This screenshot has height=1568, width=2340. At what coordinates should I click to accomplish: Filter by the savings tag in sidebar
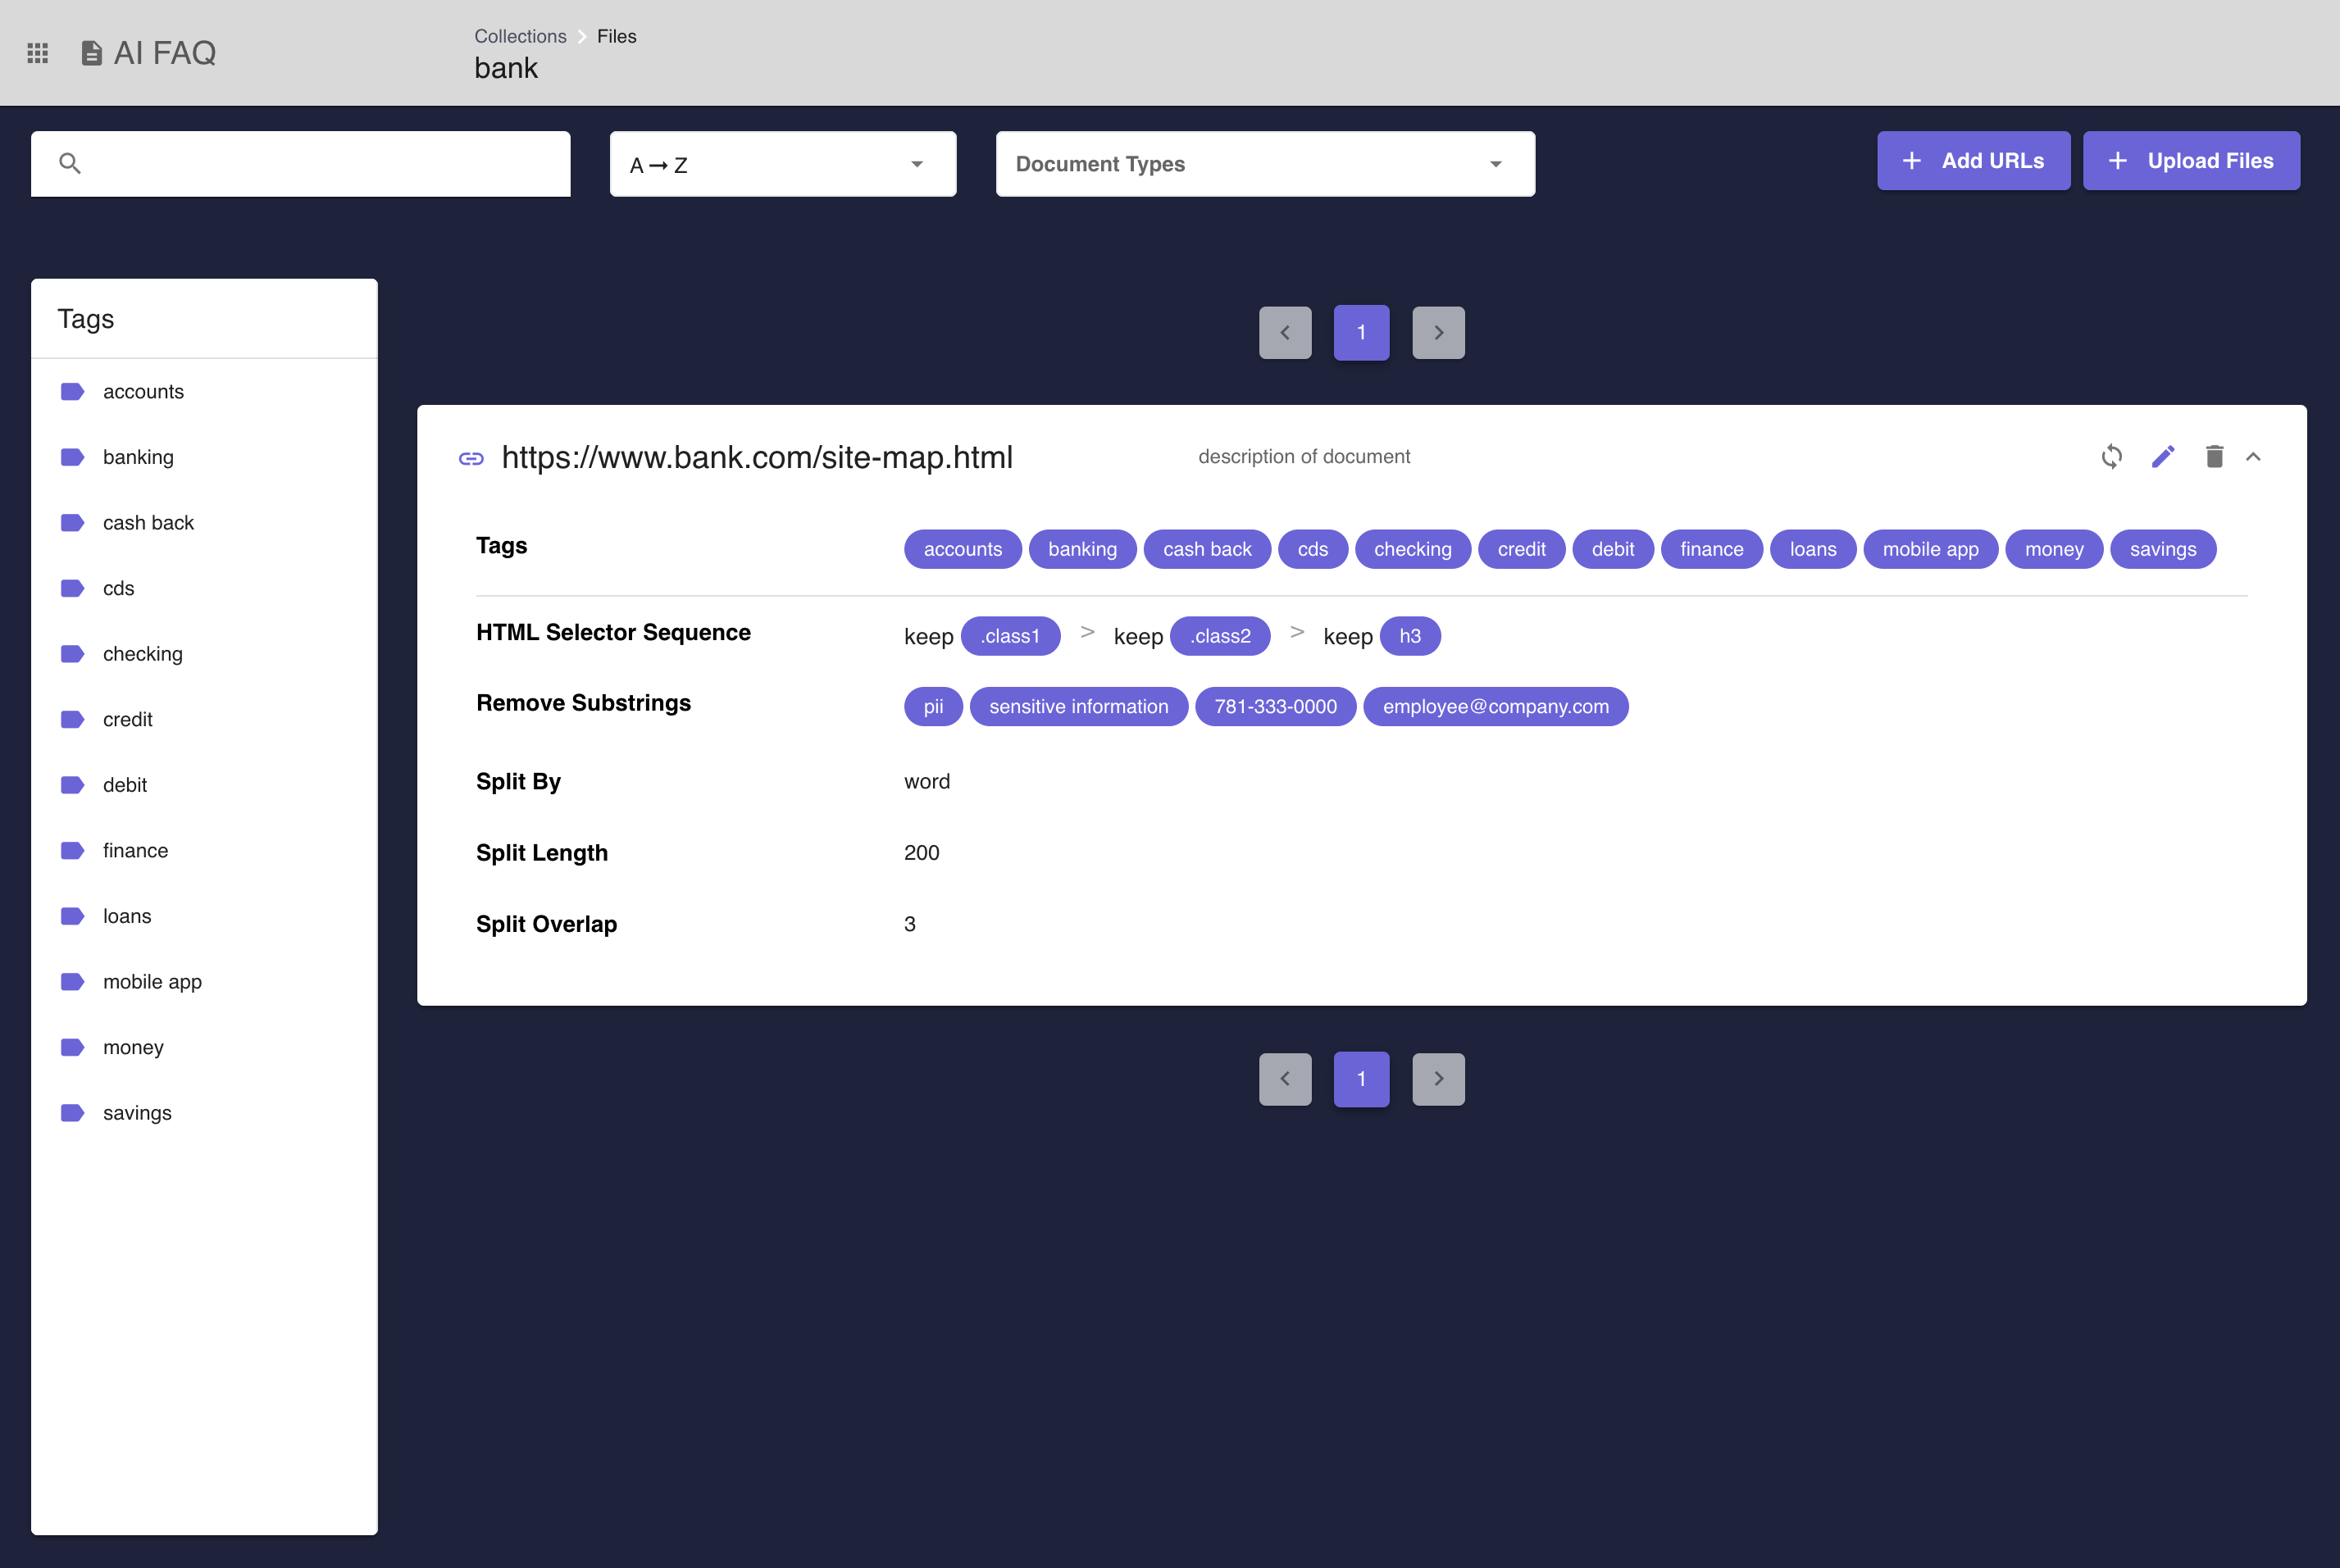pos(204,1113)
